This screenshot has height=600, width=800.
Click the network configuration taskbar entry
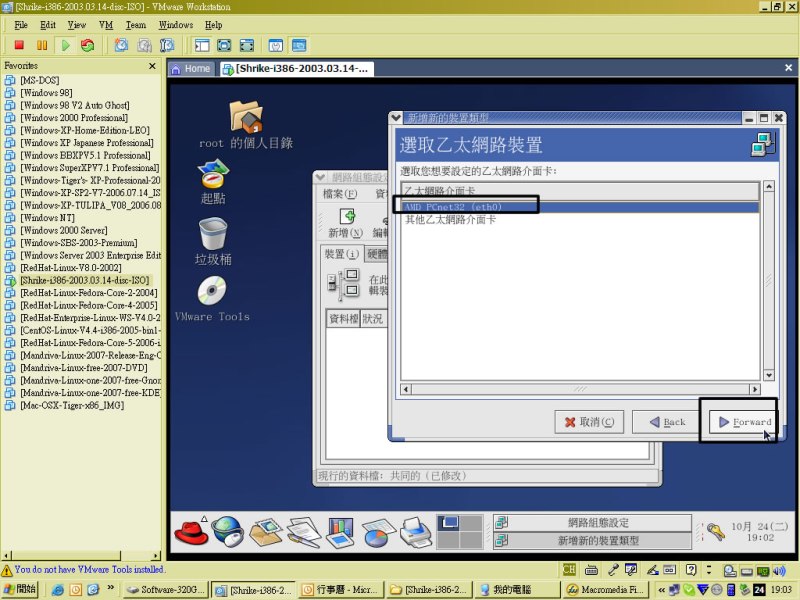click(592, 522)
